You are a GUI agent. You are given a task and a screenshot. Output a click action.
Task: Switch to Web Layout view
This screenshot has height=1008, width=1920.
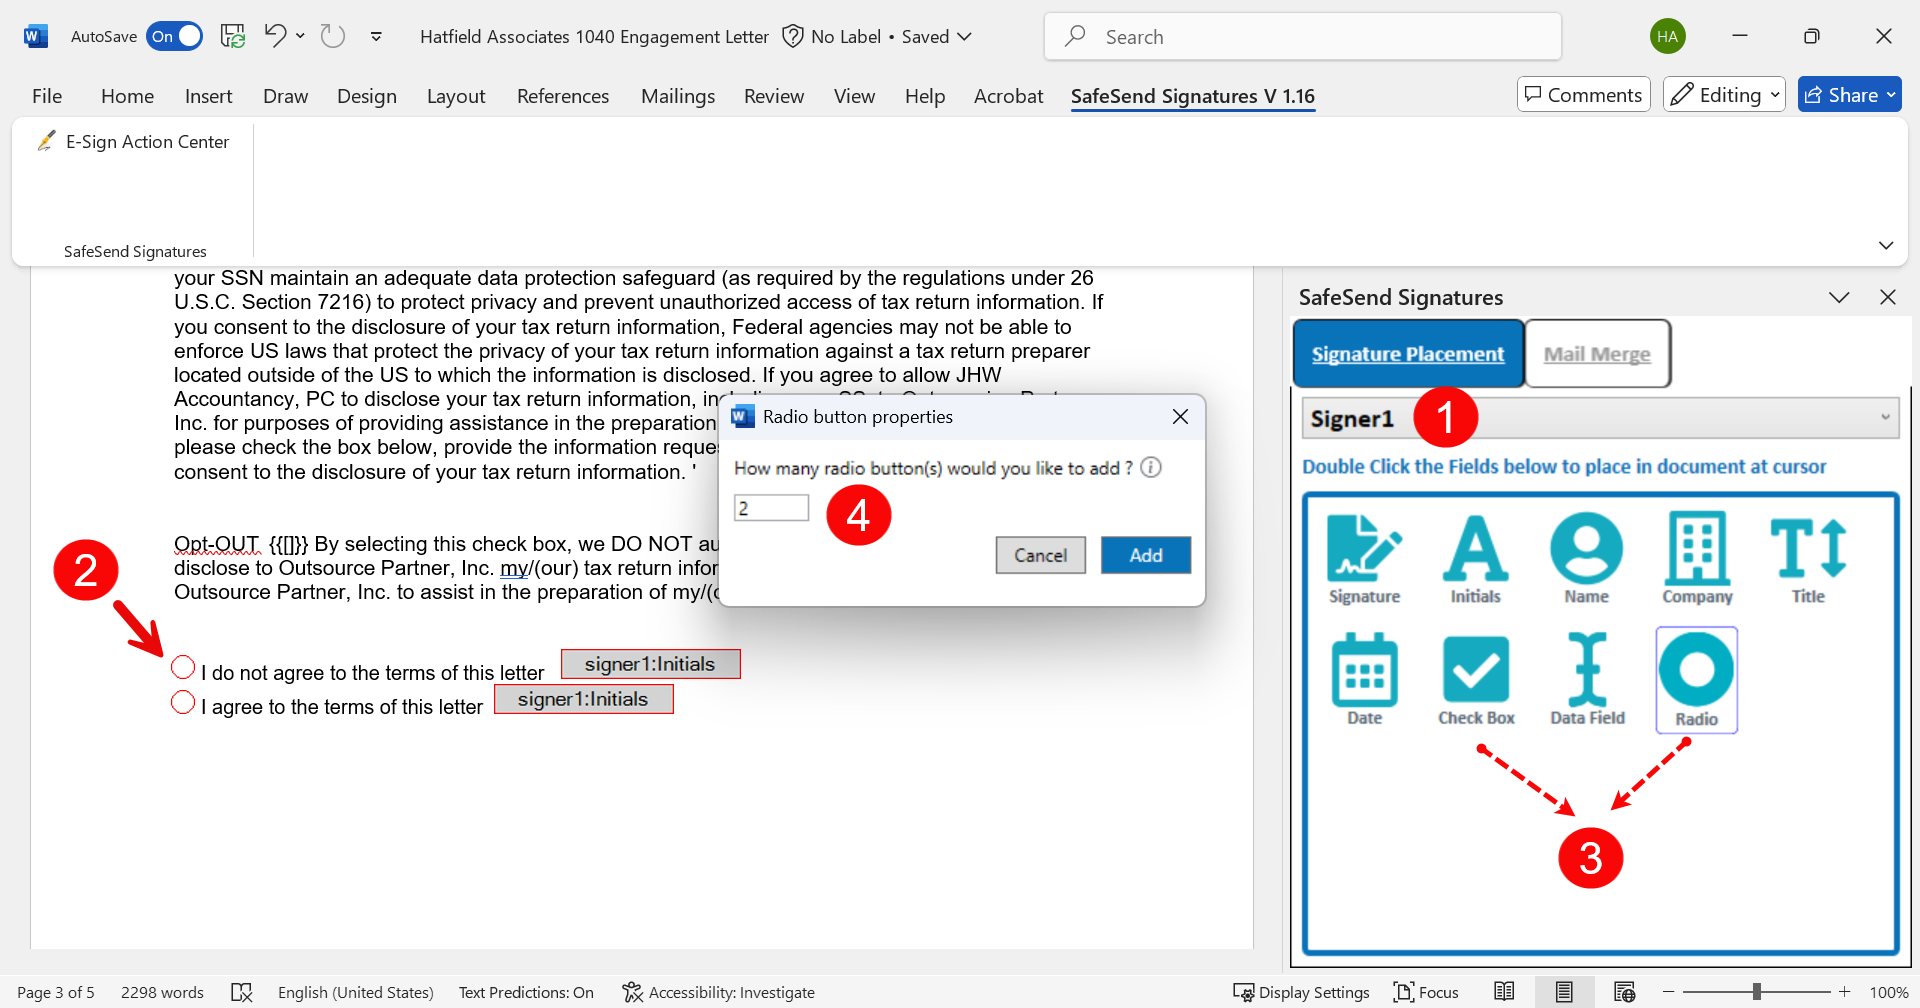(x=1624, y=992)
